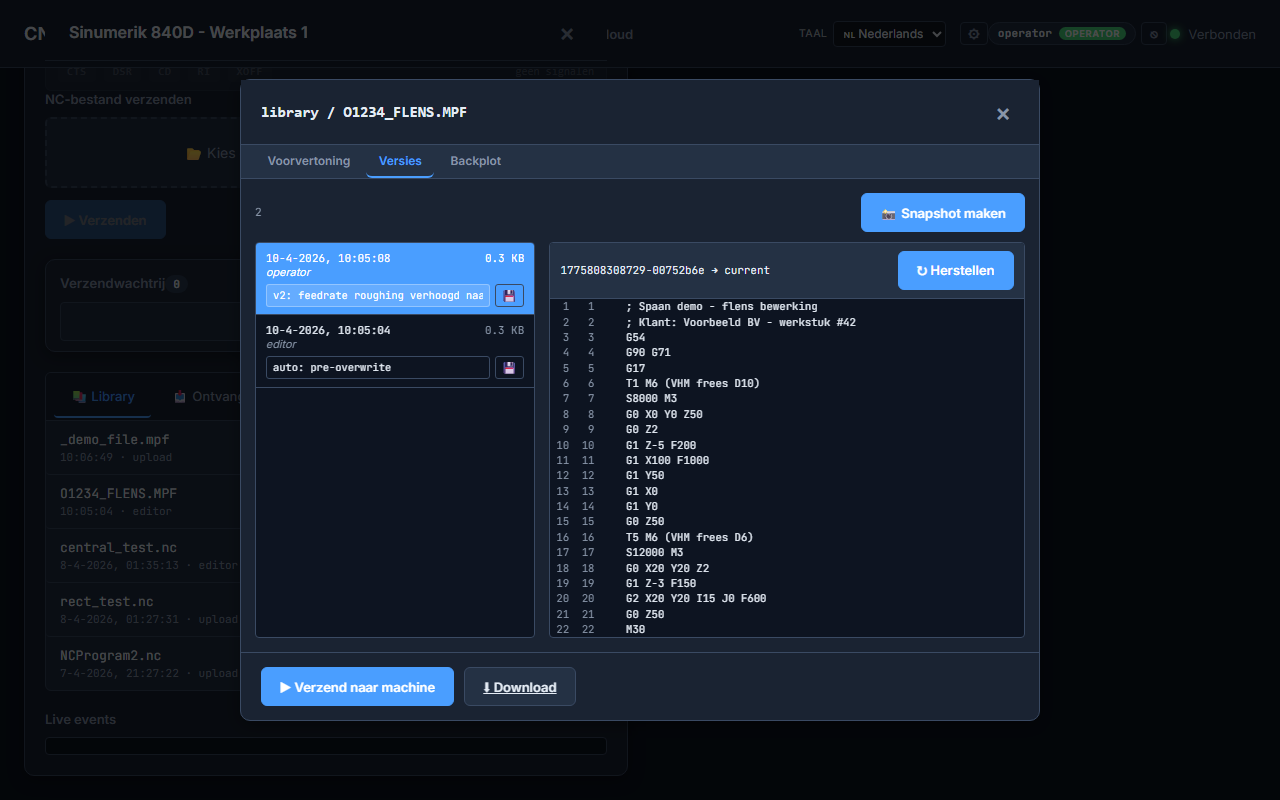Click circle-slash icon beside the operator badge
The height and width of the screenshot is (800, 1280).
pyautogui.click(x=1154, y=34)
